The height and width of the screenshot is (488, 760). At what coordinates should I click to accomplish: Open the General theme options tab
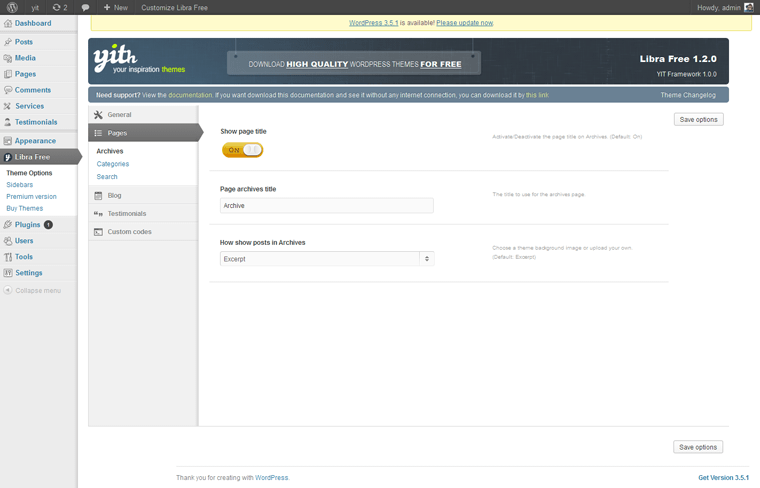point(143,114)
